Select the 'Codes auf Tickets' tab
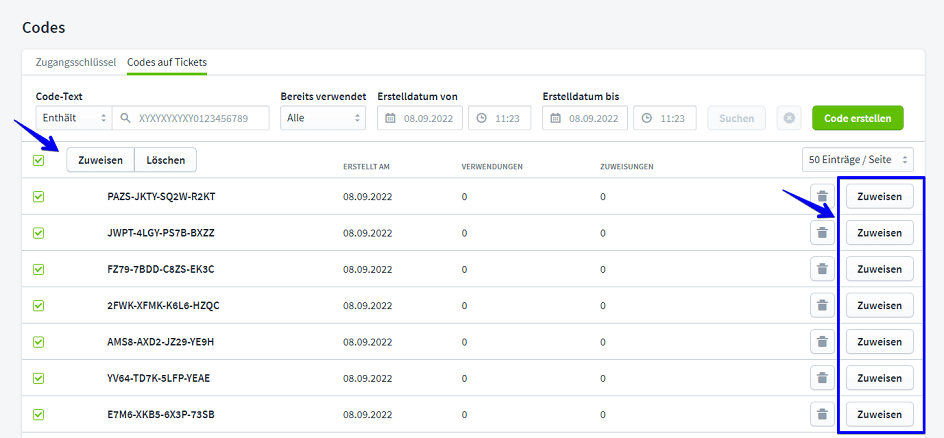 pos(166,62)
